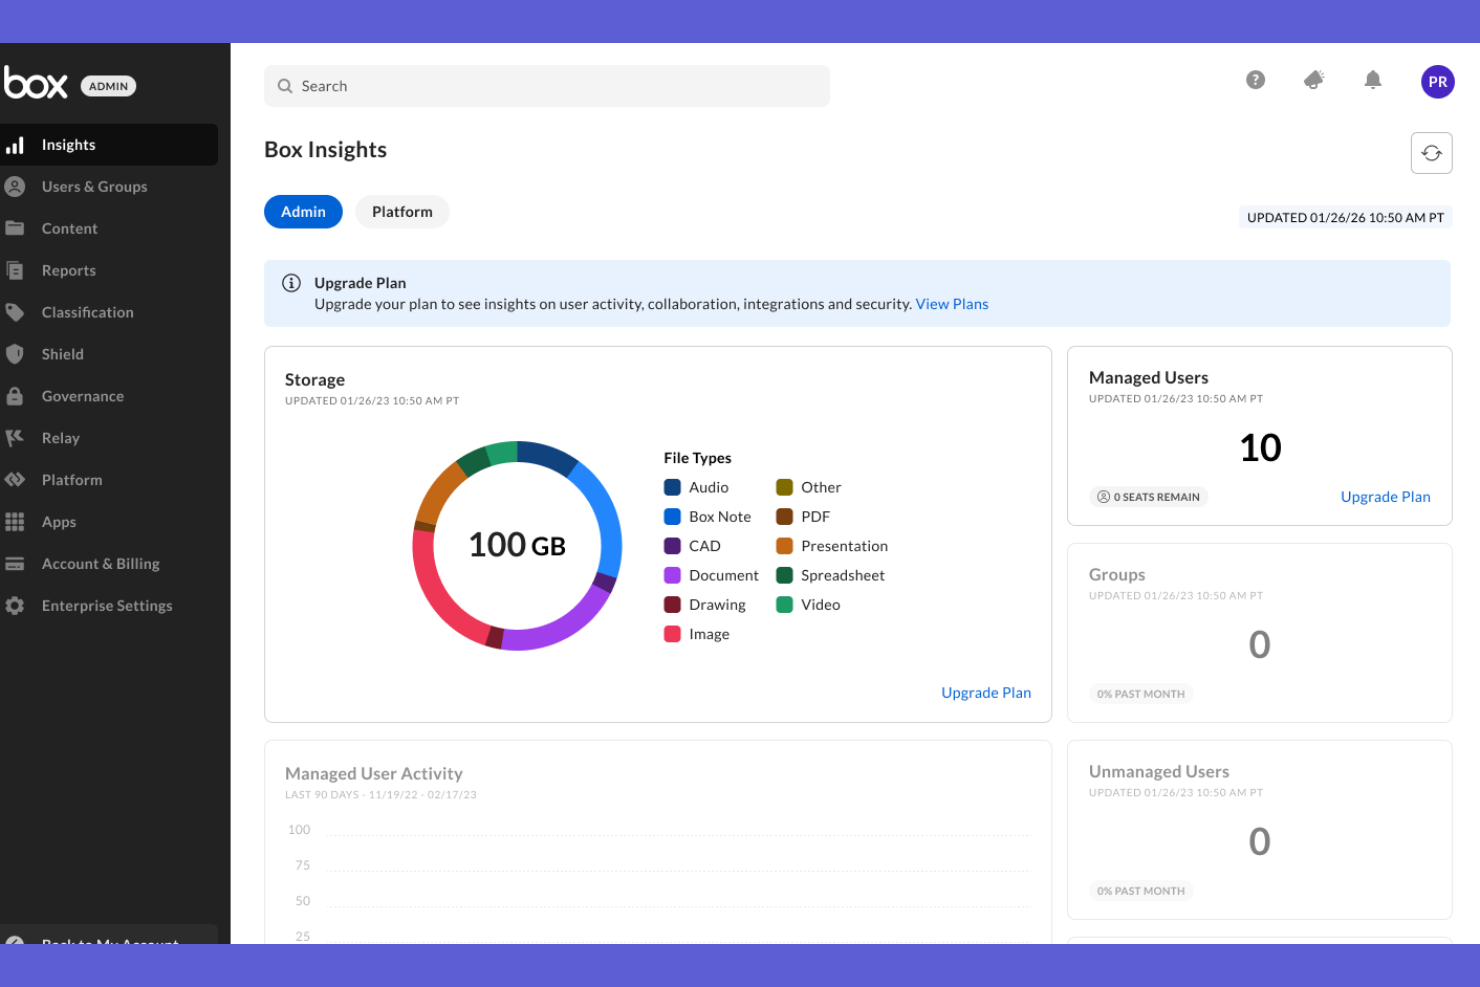This screenshot has width=1480, height=987.
Task: Open Classification in the sidebar
Action: [109, 313]
